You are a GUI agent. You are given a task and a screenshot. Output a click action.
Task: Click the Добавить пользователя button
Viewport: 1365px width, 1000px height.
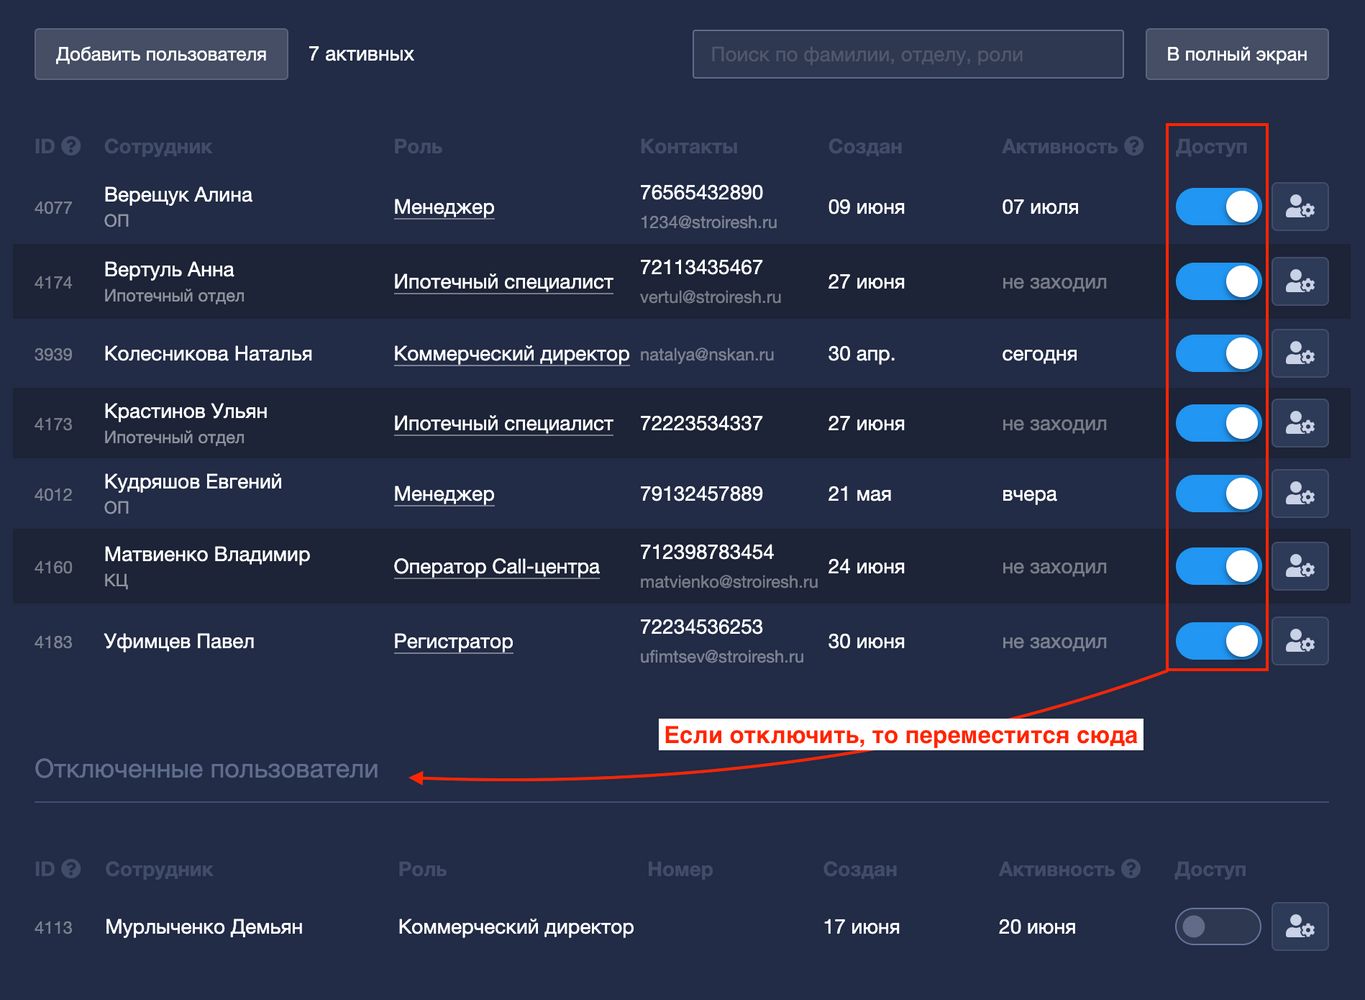tap(161, 54)
